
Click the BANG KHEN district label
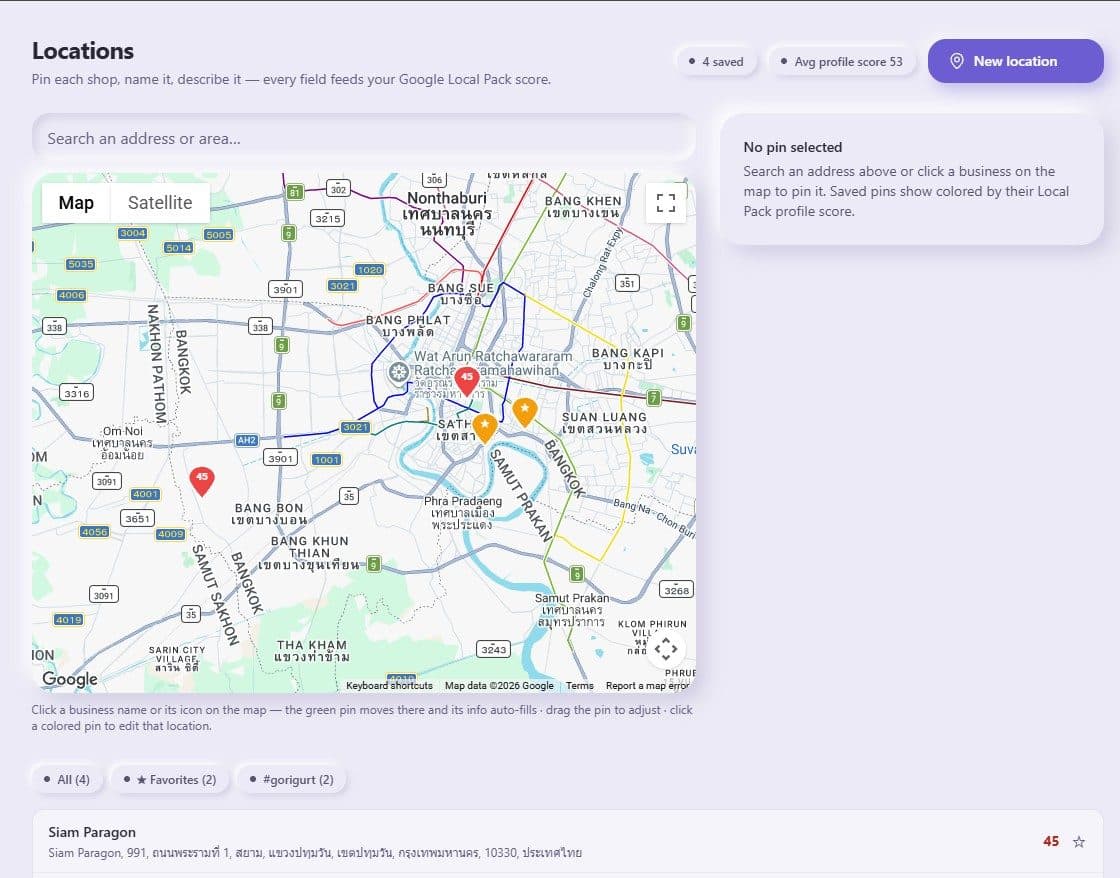coord(583,206)
